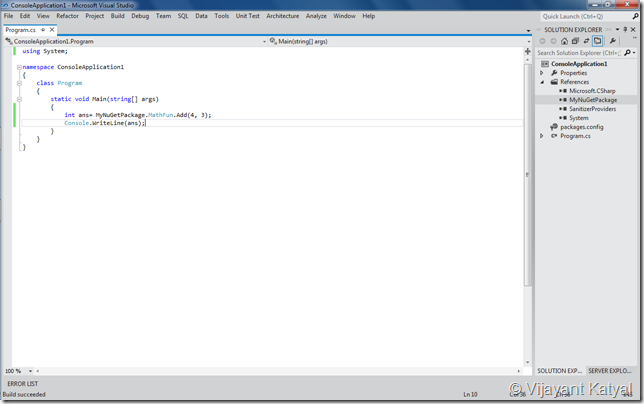
Task: Open the document tabs overflow dropdown
Action: coord(528,30)
